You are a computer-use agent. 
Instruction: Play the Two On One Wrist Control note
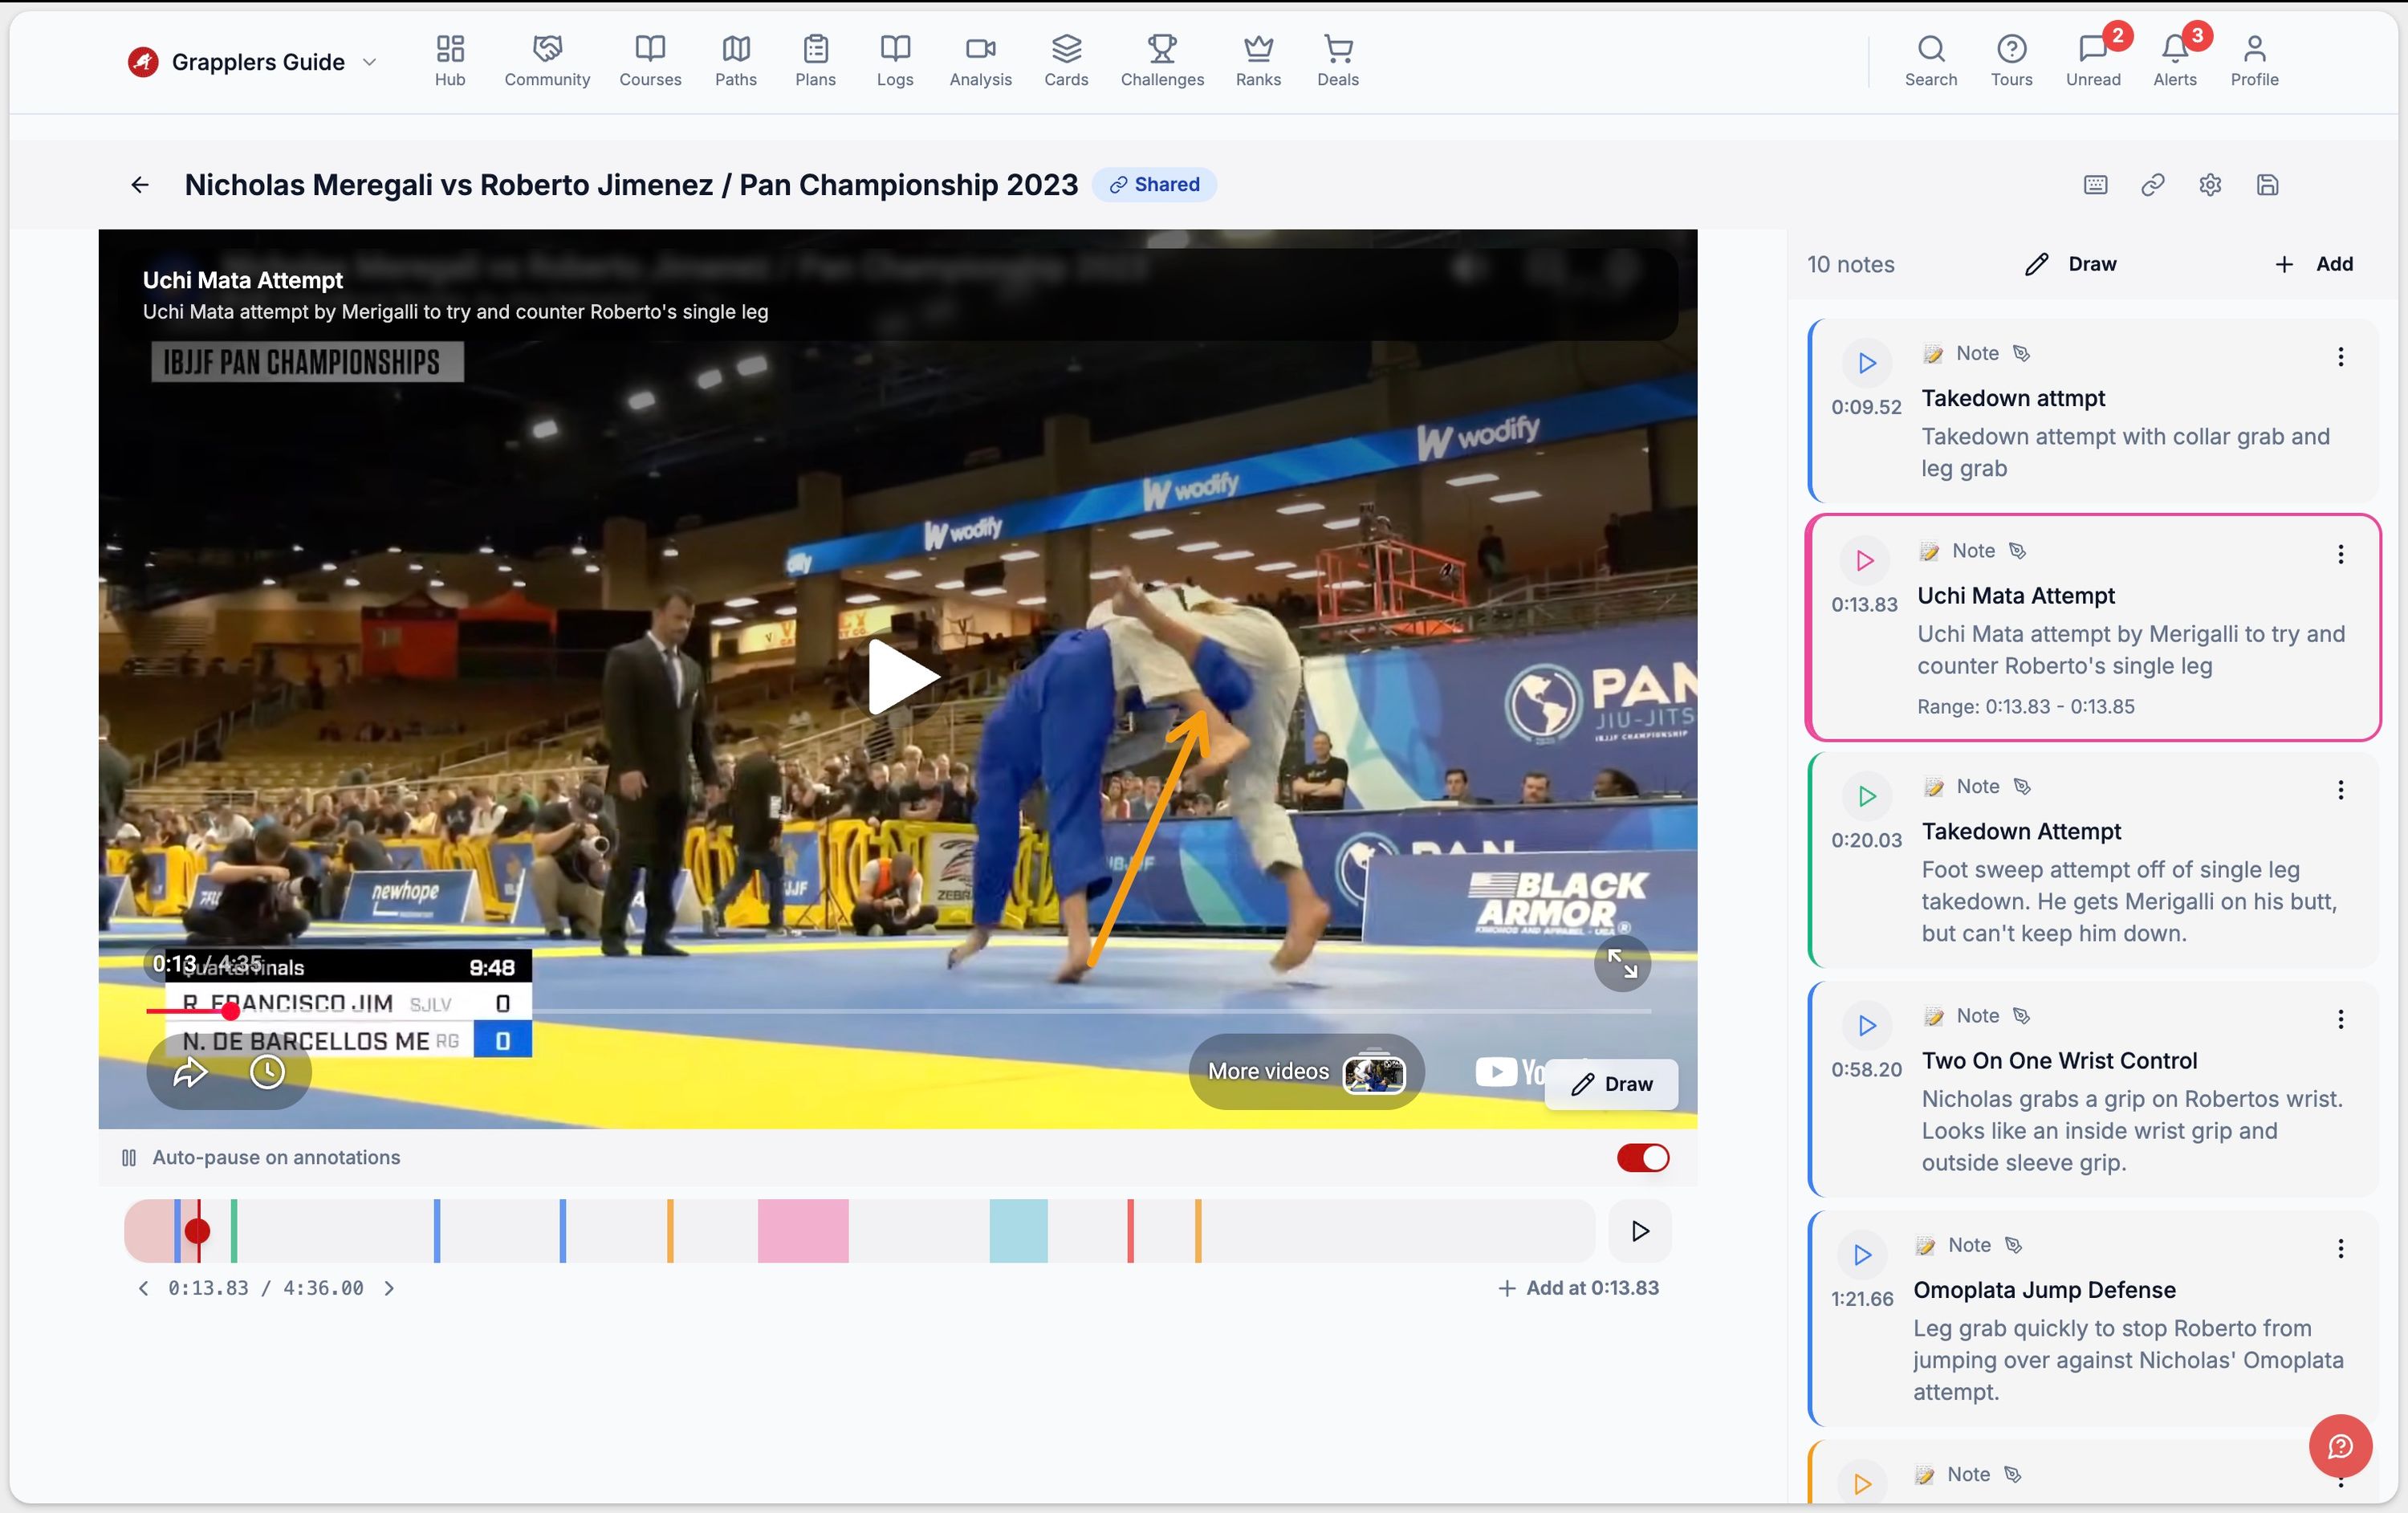pyautogui.click(x=1866, y=1025)
